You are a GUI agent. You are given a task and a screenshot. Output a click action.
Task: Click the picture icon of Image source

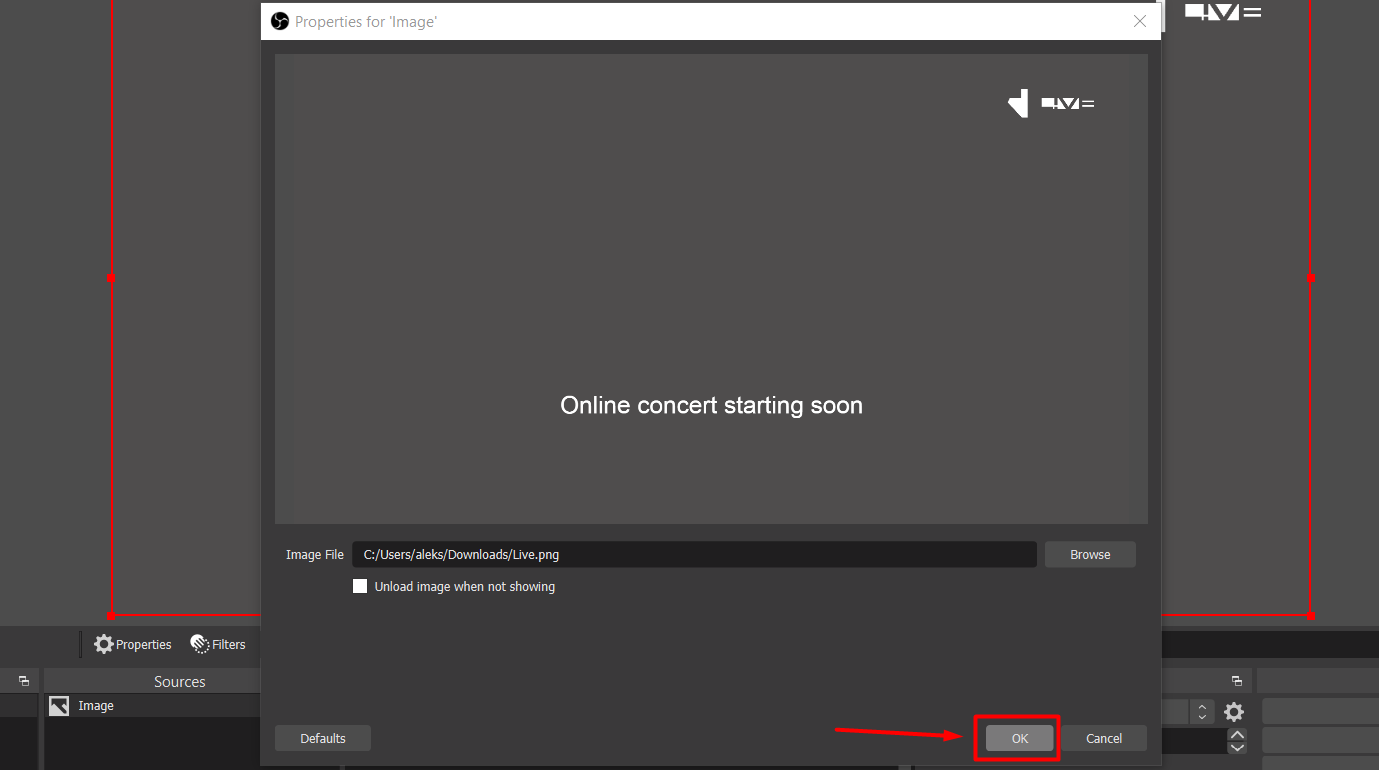click(59, 705)
